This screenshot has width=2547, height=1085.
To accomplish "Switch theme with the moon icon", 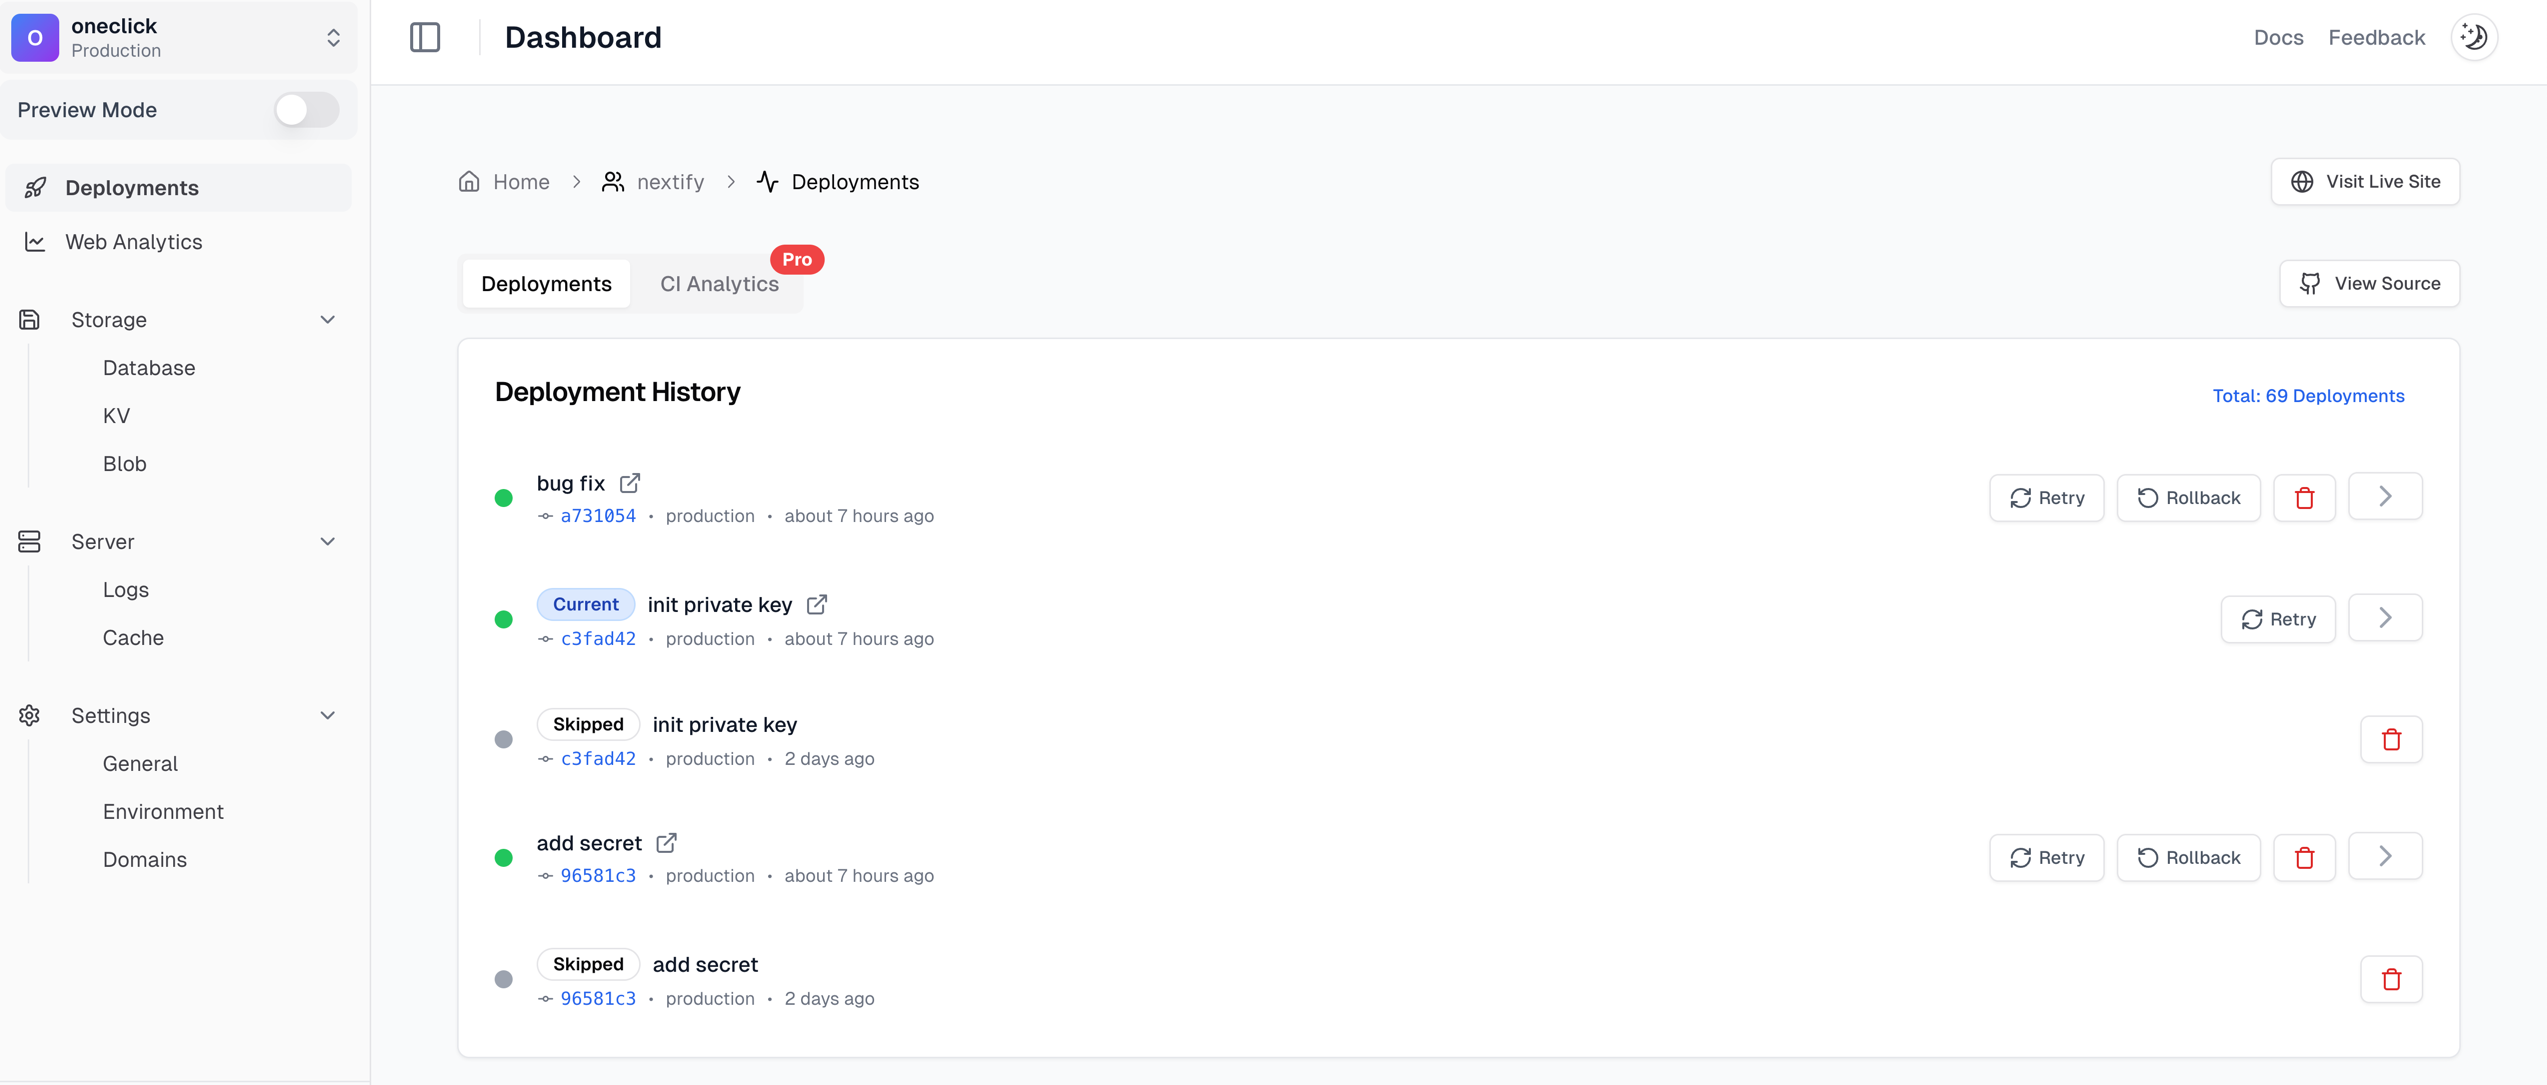I will coord(2474,37).
